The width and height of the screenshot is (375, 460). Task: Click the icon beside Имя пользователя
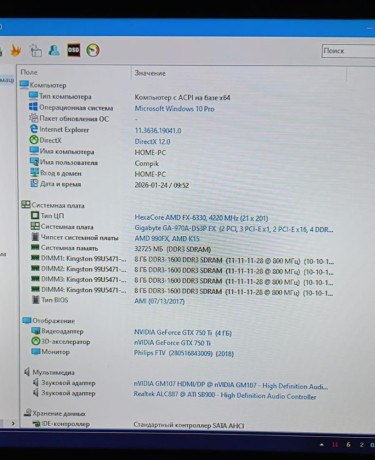click(x=34, y=162)
